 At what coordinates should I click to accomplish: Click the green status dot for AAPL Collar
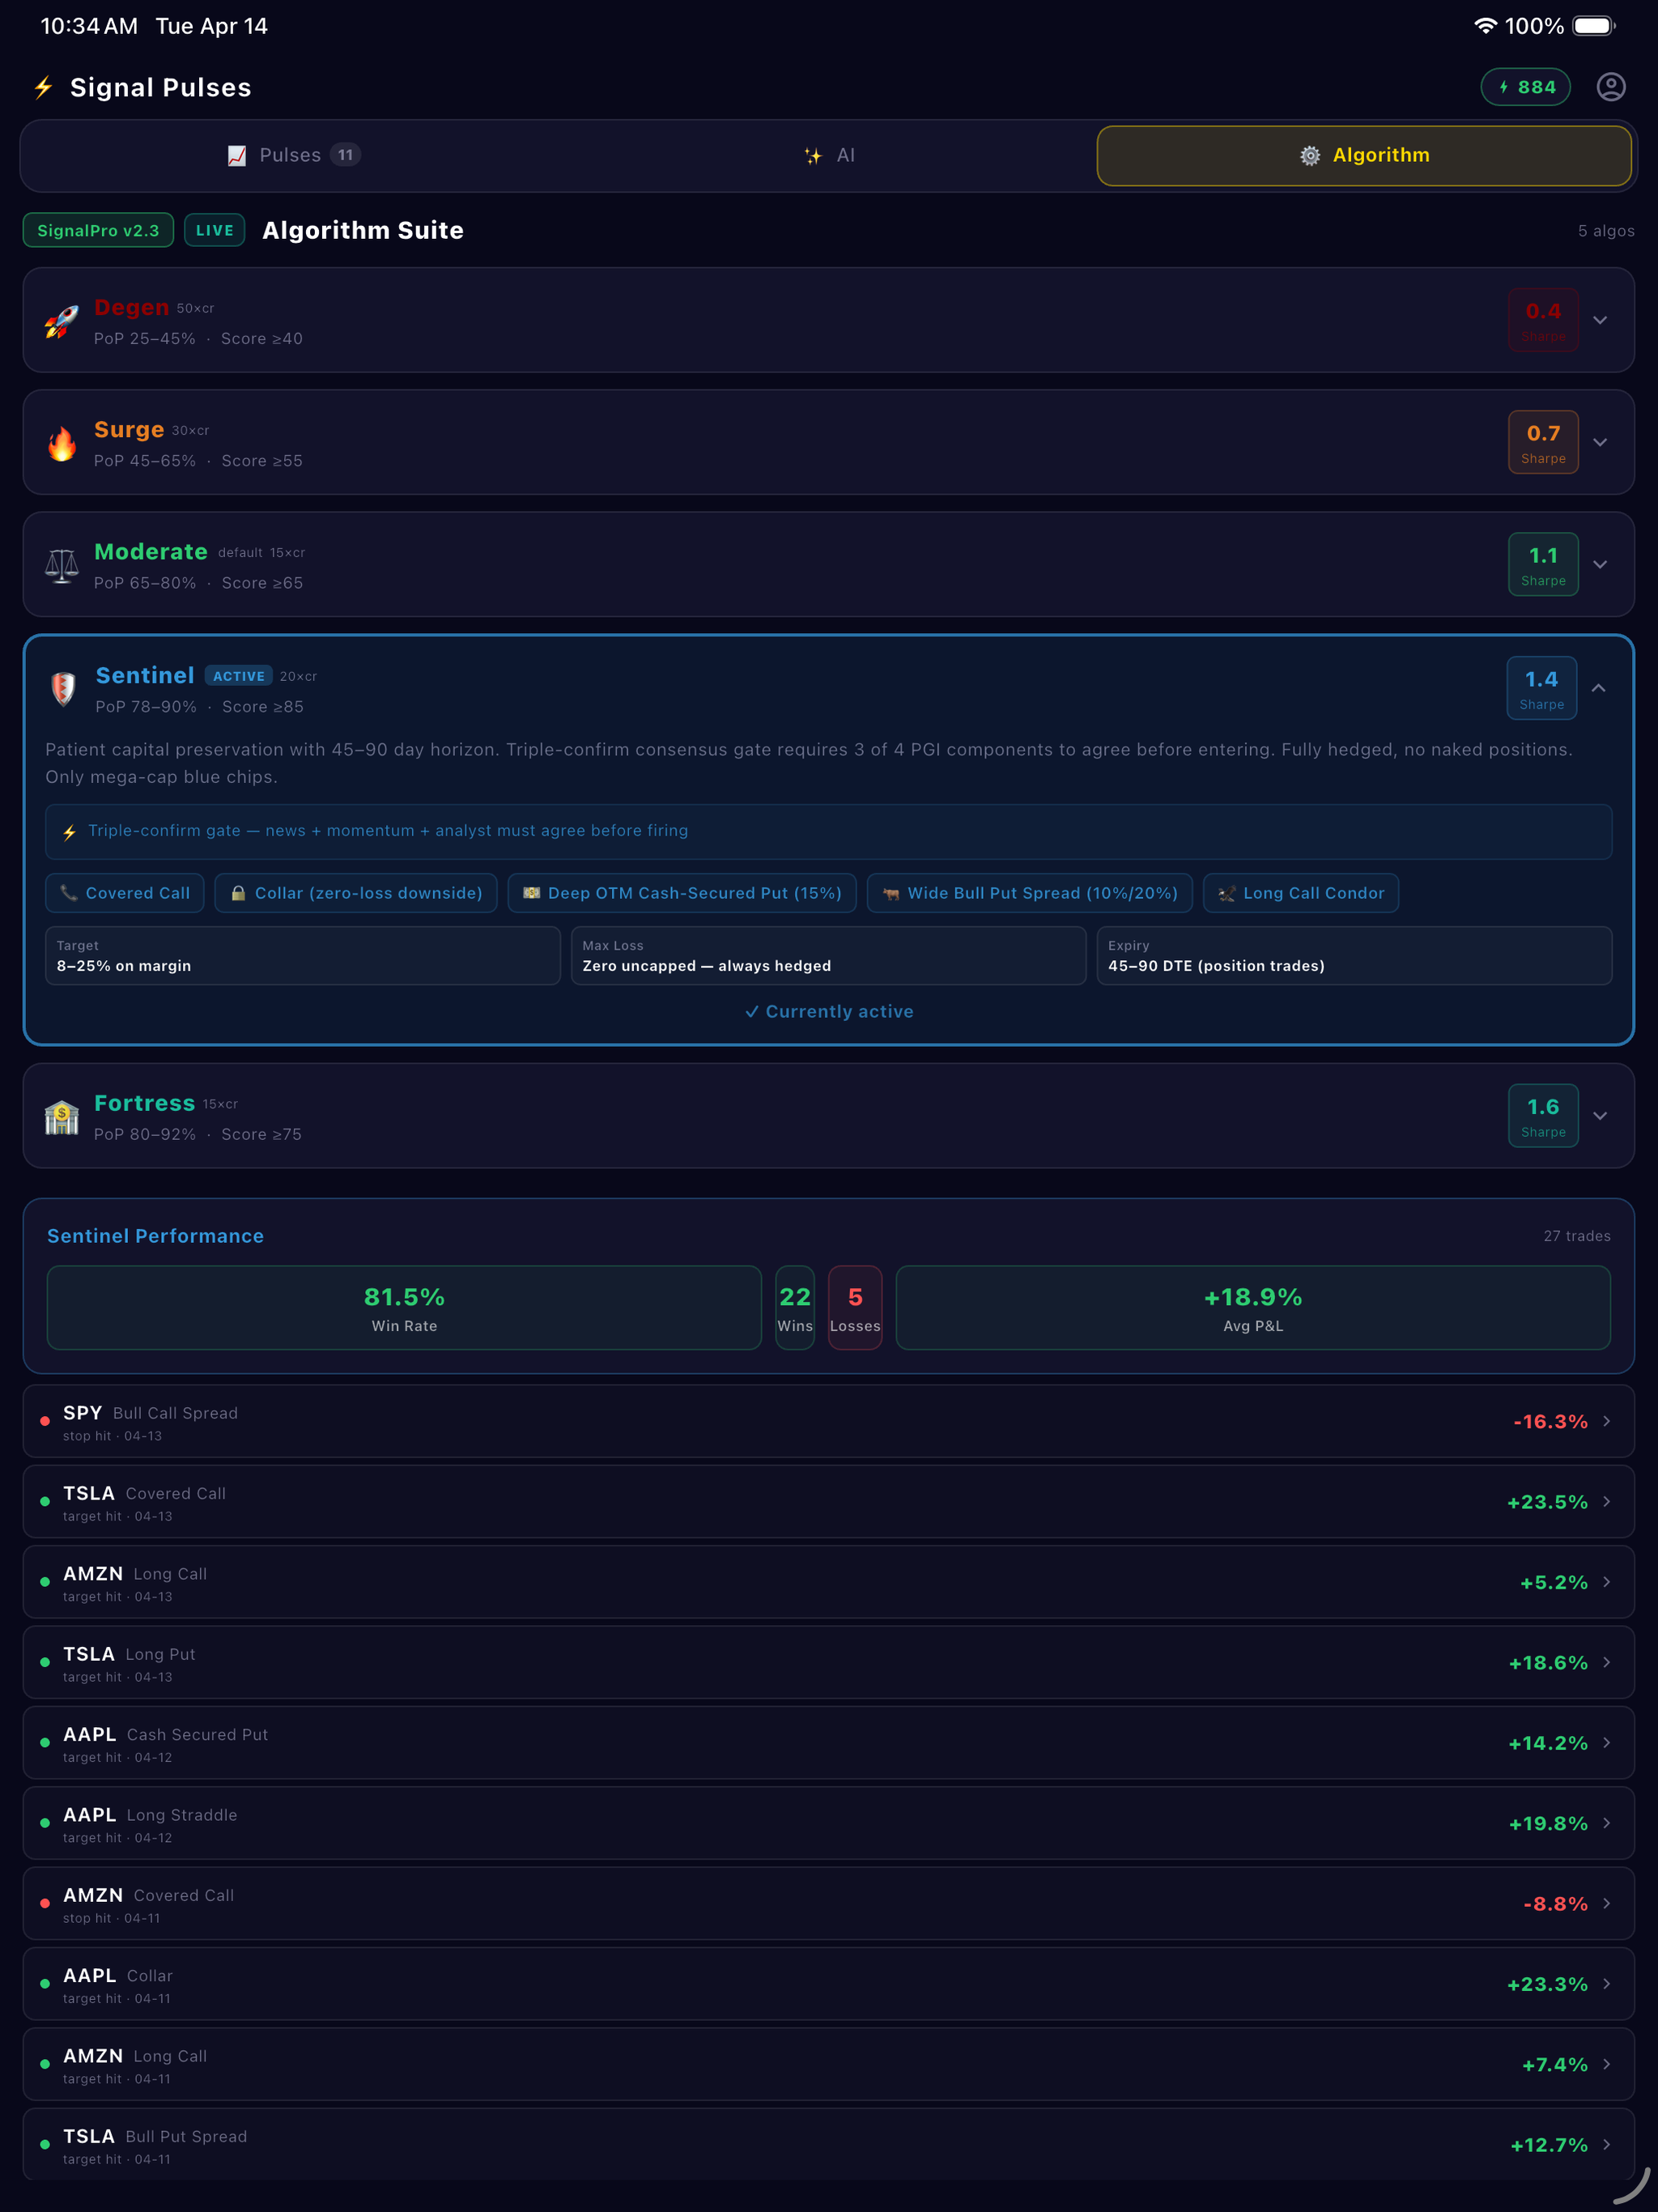click(45, 1984)
